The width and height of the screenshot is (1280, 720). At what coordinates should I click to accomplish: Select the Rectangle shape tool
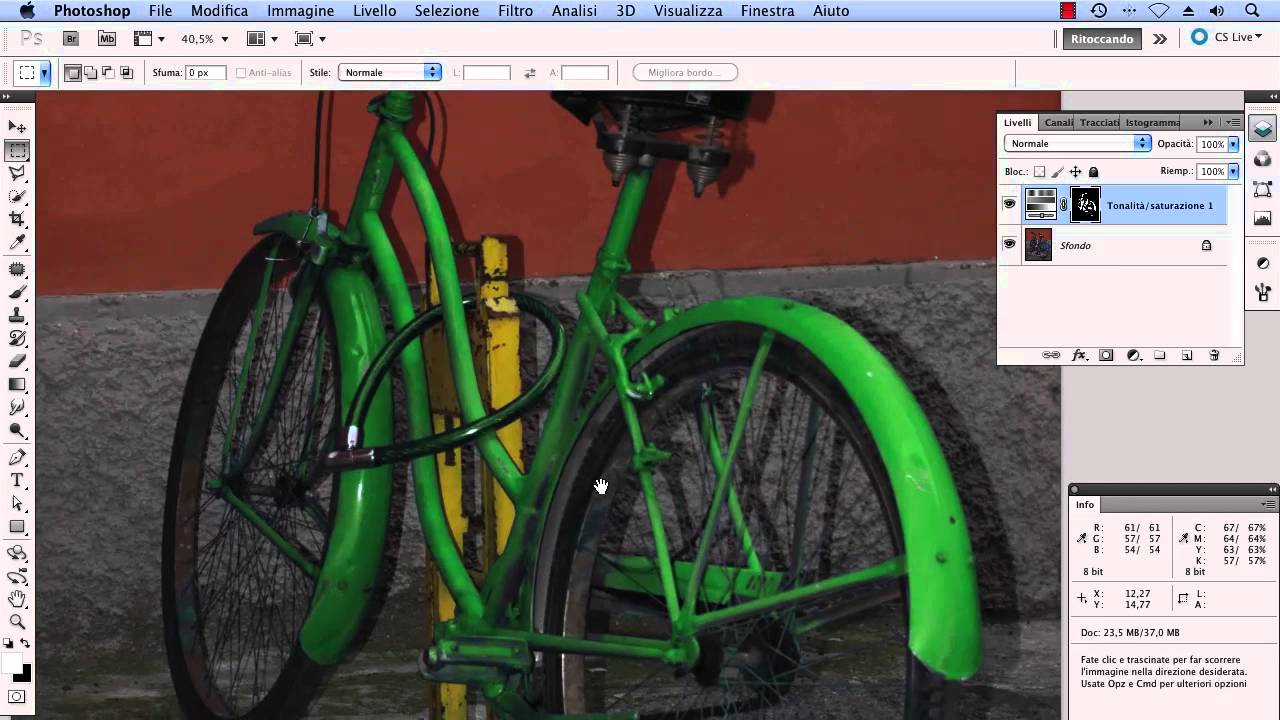17,526
